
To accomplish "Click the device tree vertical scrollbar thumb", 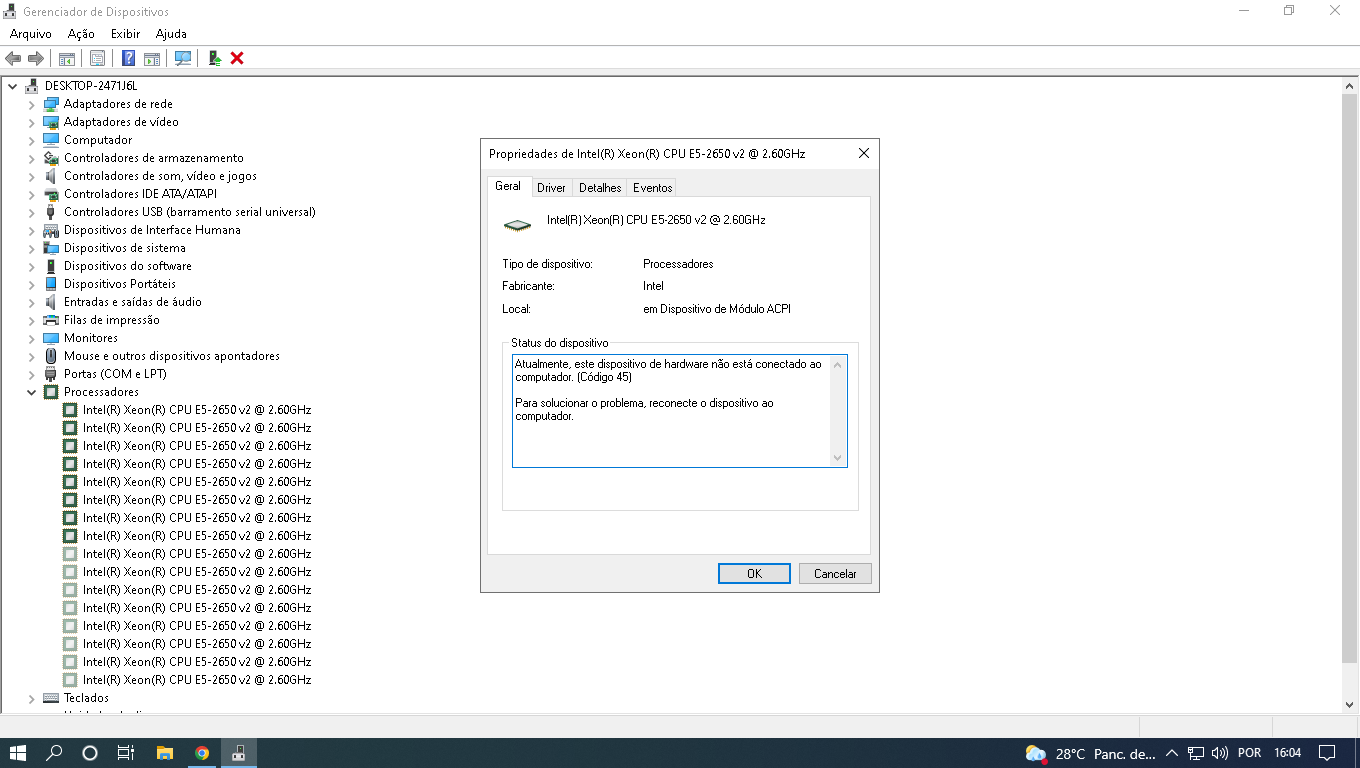I will (x=1350, y=379).
